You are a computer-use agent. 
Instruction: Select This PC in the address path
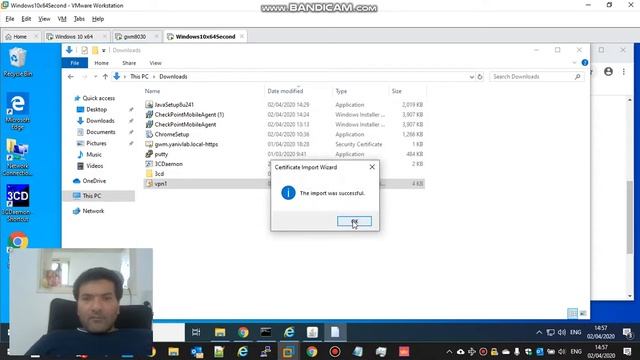pyautogui.click(x=139, y=76)
